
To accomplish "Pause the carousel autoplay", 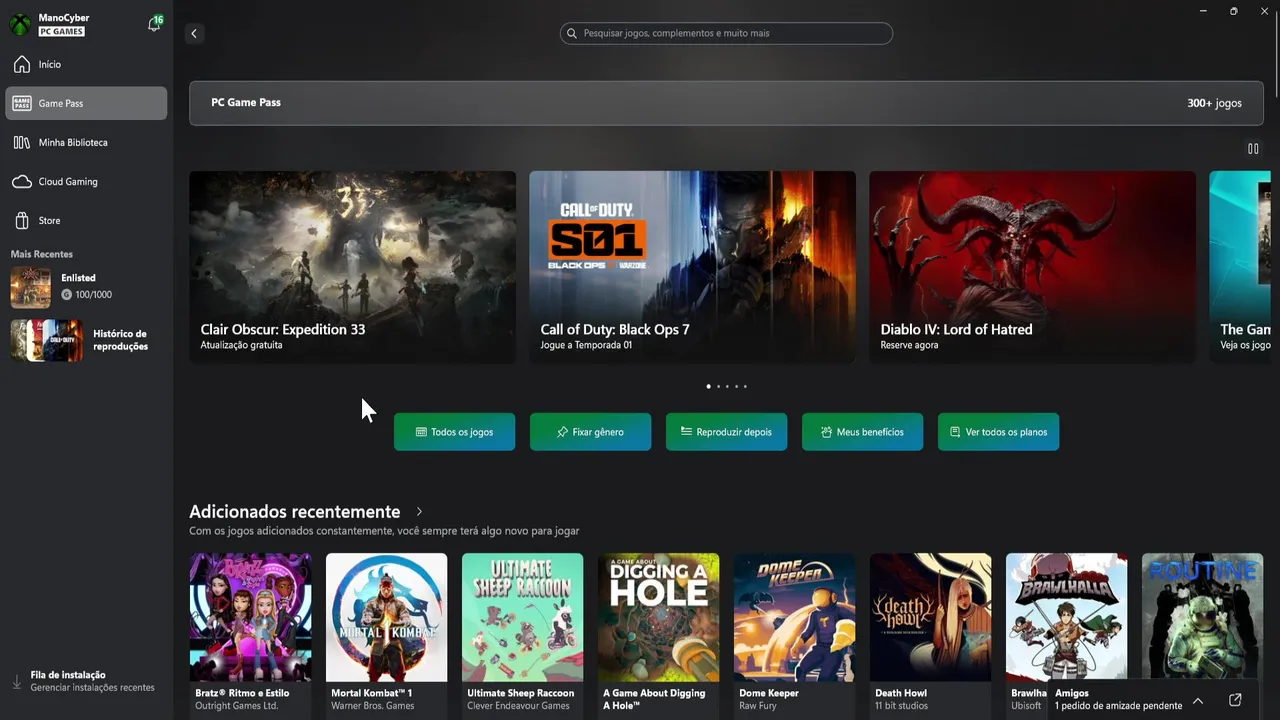I will (1253, 148).
